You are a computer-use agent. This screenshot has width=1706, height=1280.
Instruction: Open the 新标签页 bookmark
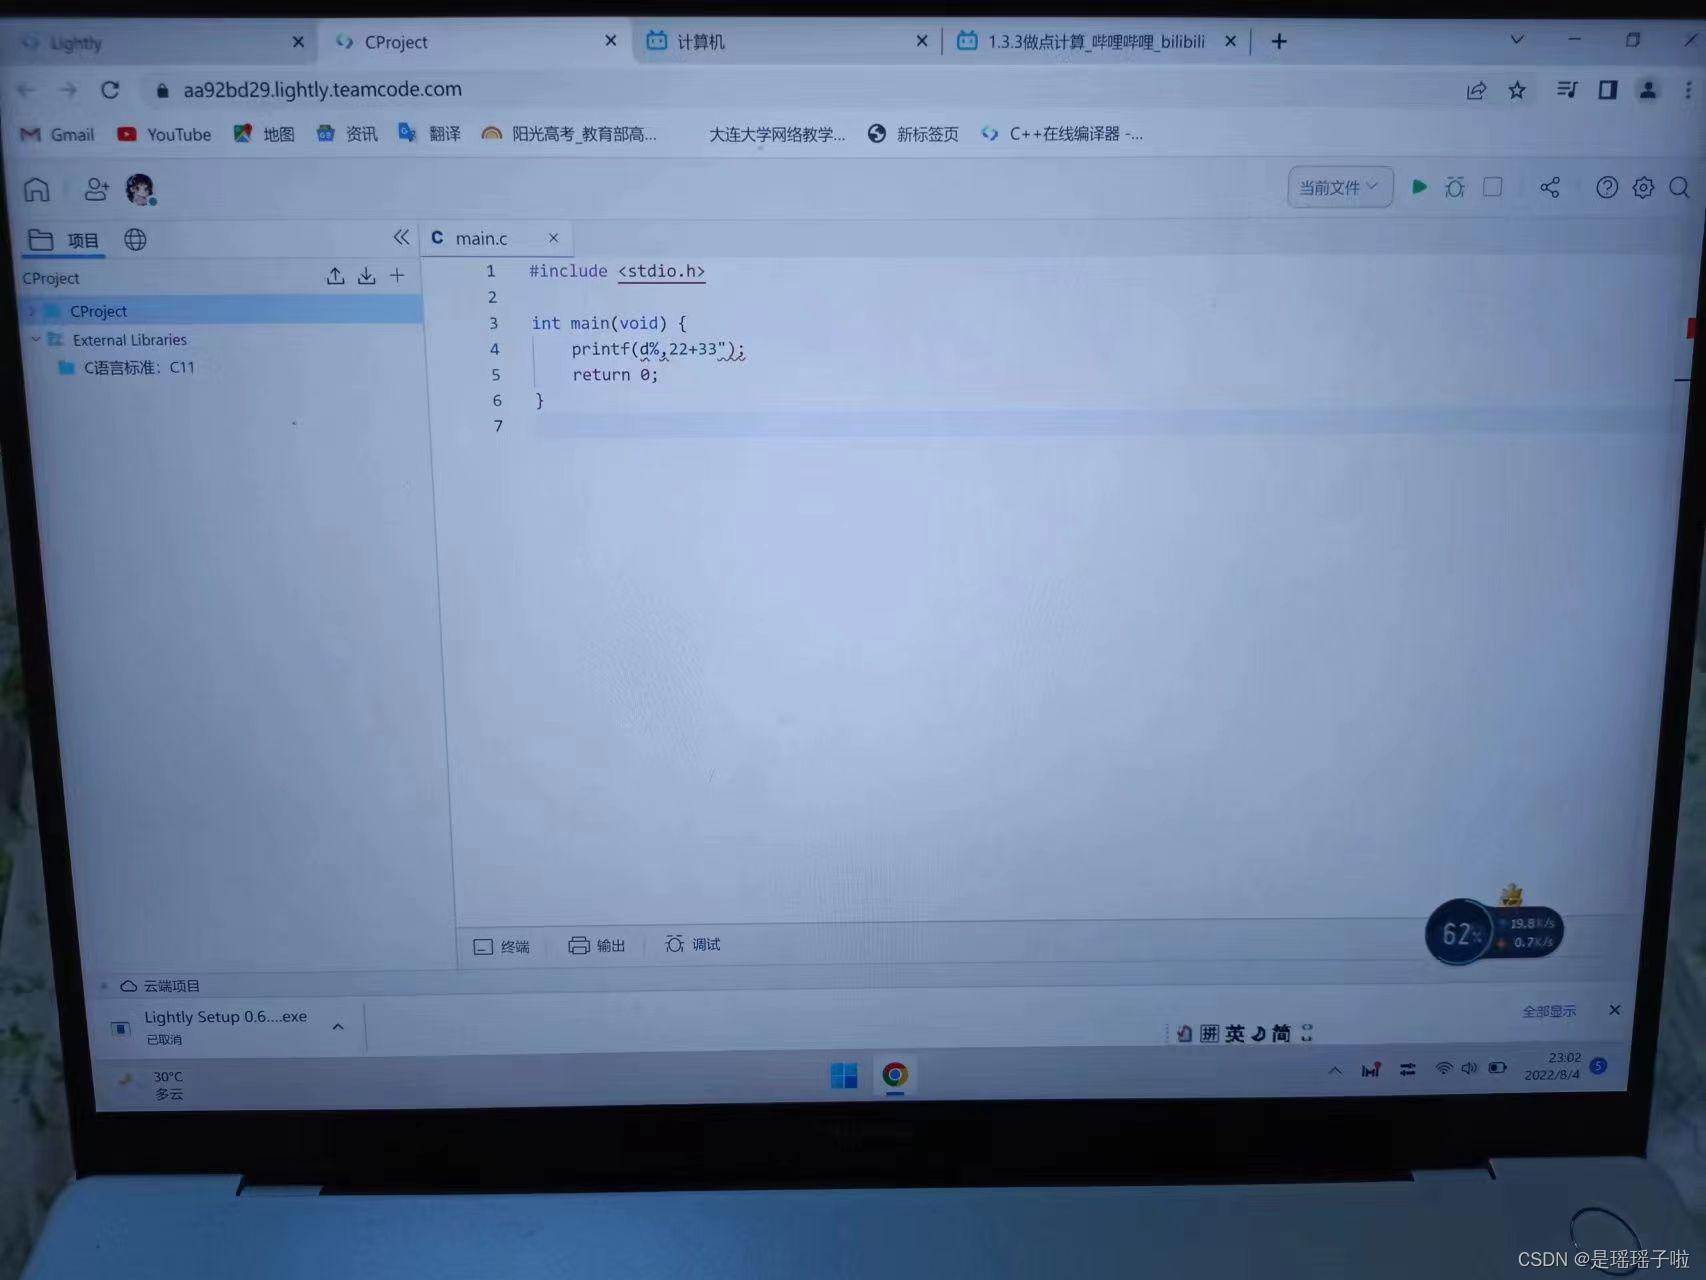tap(913, 134)
